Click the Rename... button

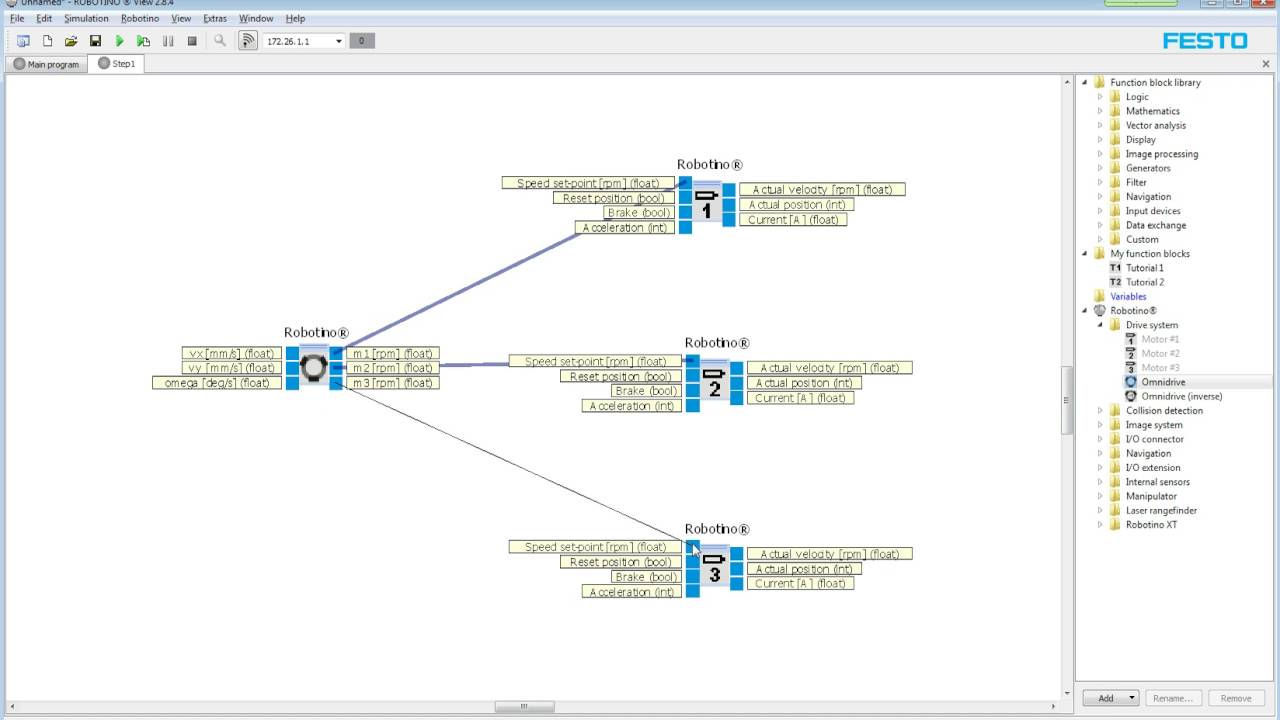(x=1173, y=698)
